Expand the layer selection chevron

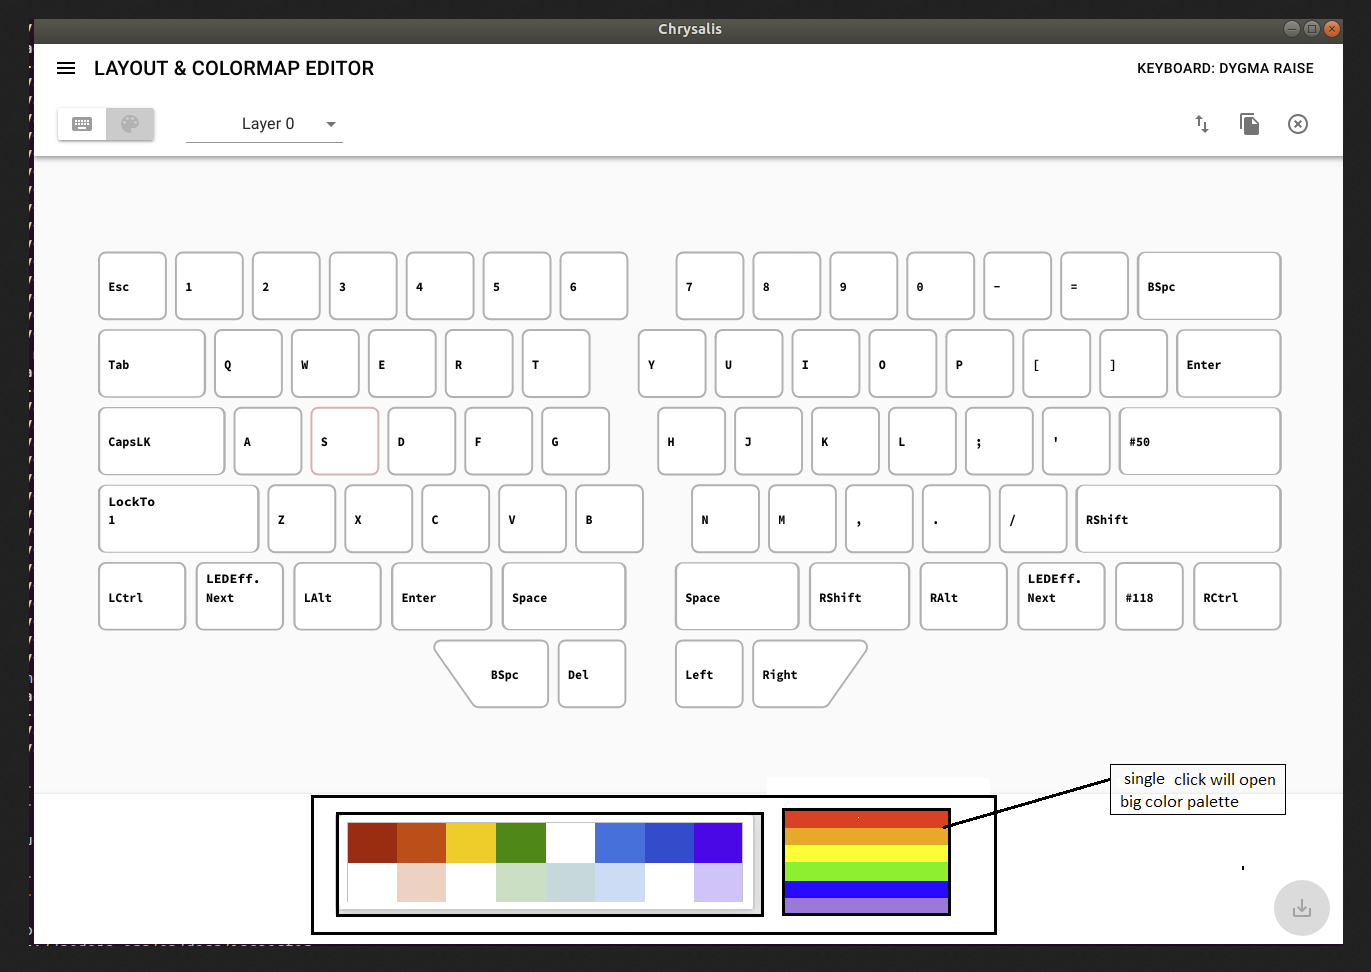330,123
